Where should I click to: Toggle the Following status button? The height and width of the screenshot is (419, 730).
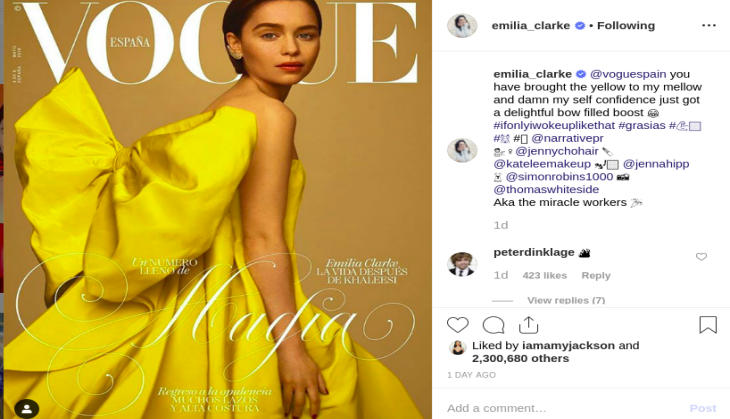click(626, 26)
